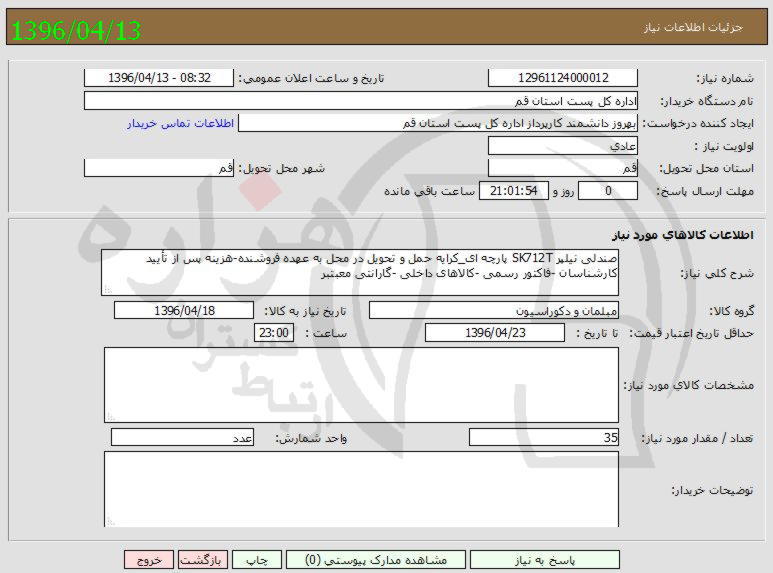The height and width of the screenshot is (573, 773).
Task: Click the delivery city field
Action: pos(159,168)
